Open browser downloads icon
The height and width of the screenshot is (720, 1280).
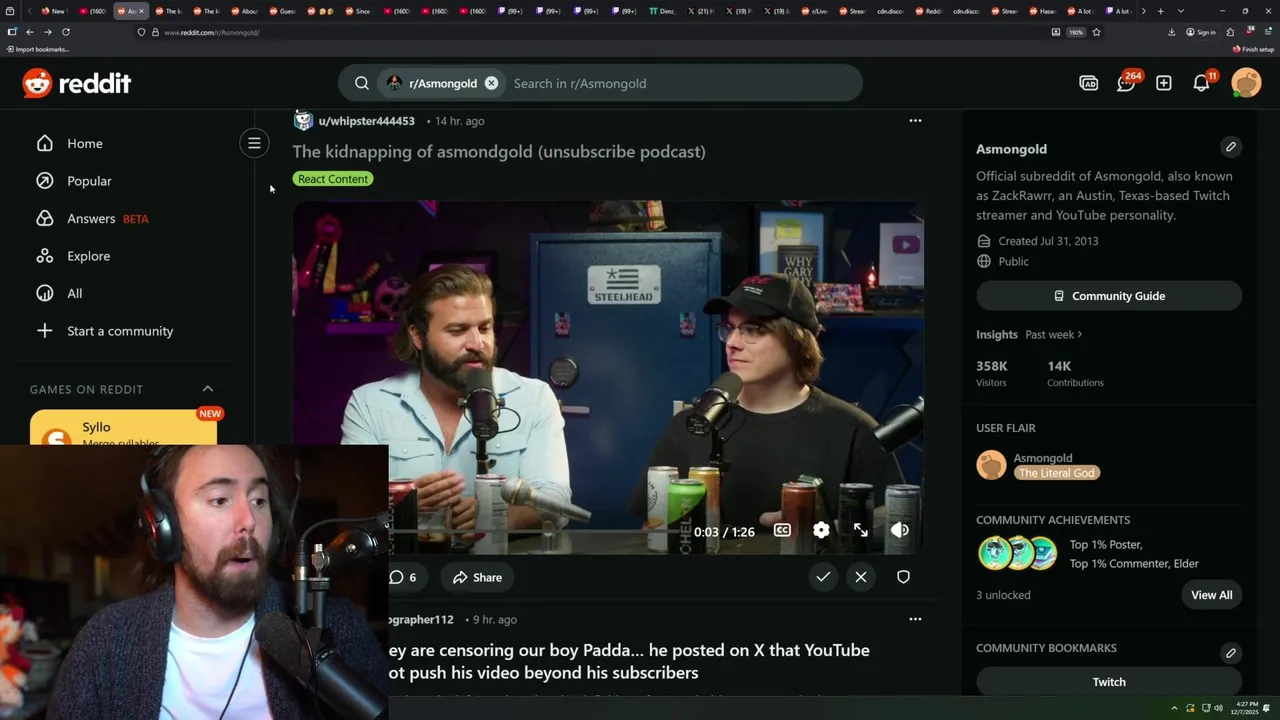[1172, 32]
